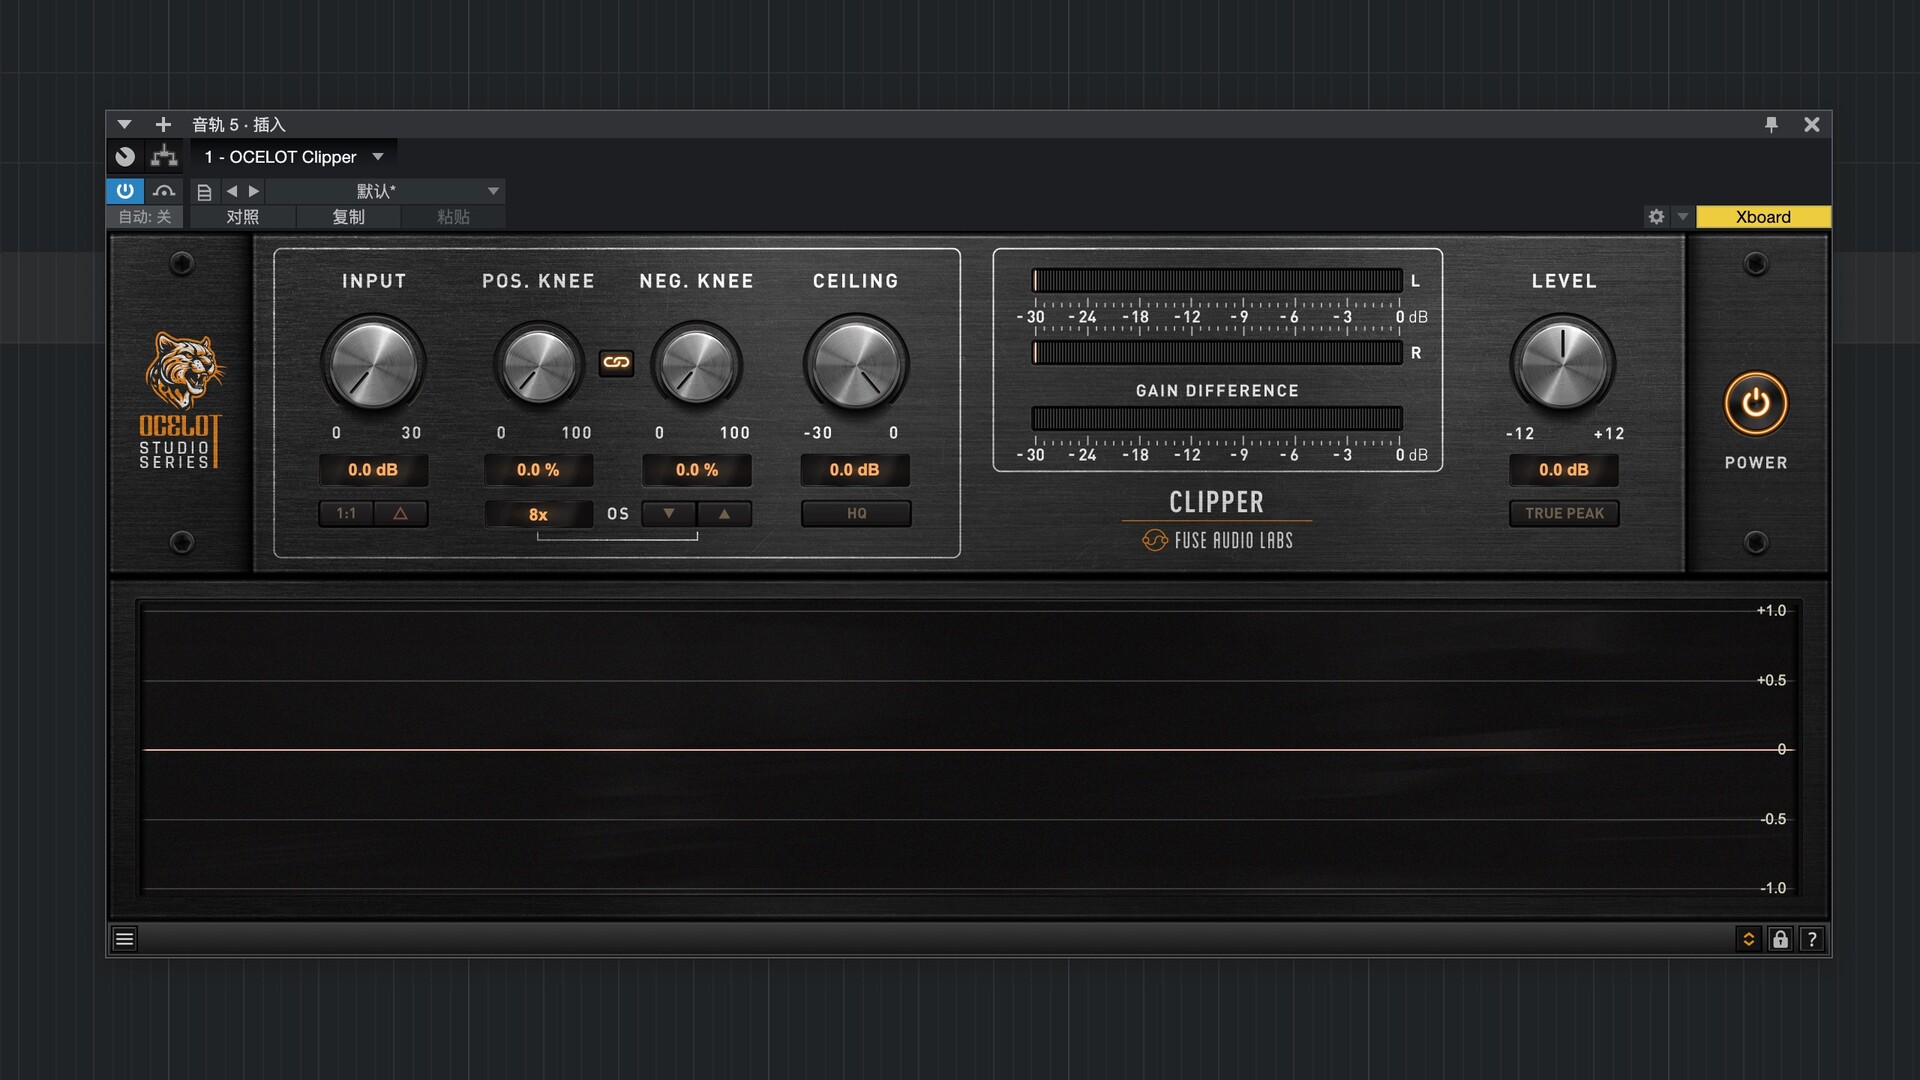The height and width of the screenshot is (1080, 1920).
Task: Click the Fuse Audio Labs logo
Action: [1218, 541]
